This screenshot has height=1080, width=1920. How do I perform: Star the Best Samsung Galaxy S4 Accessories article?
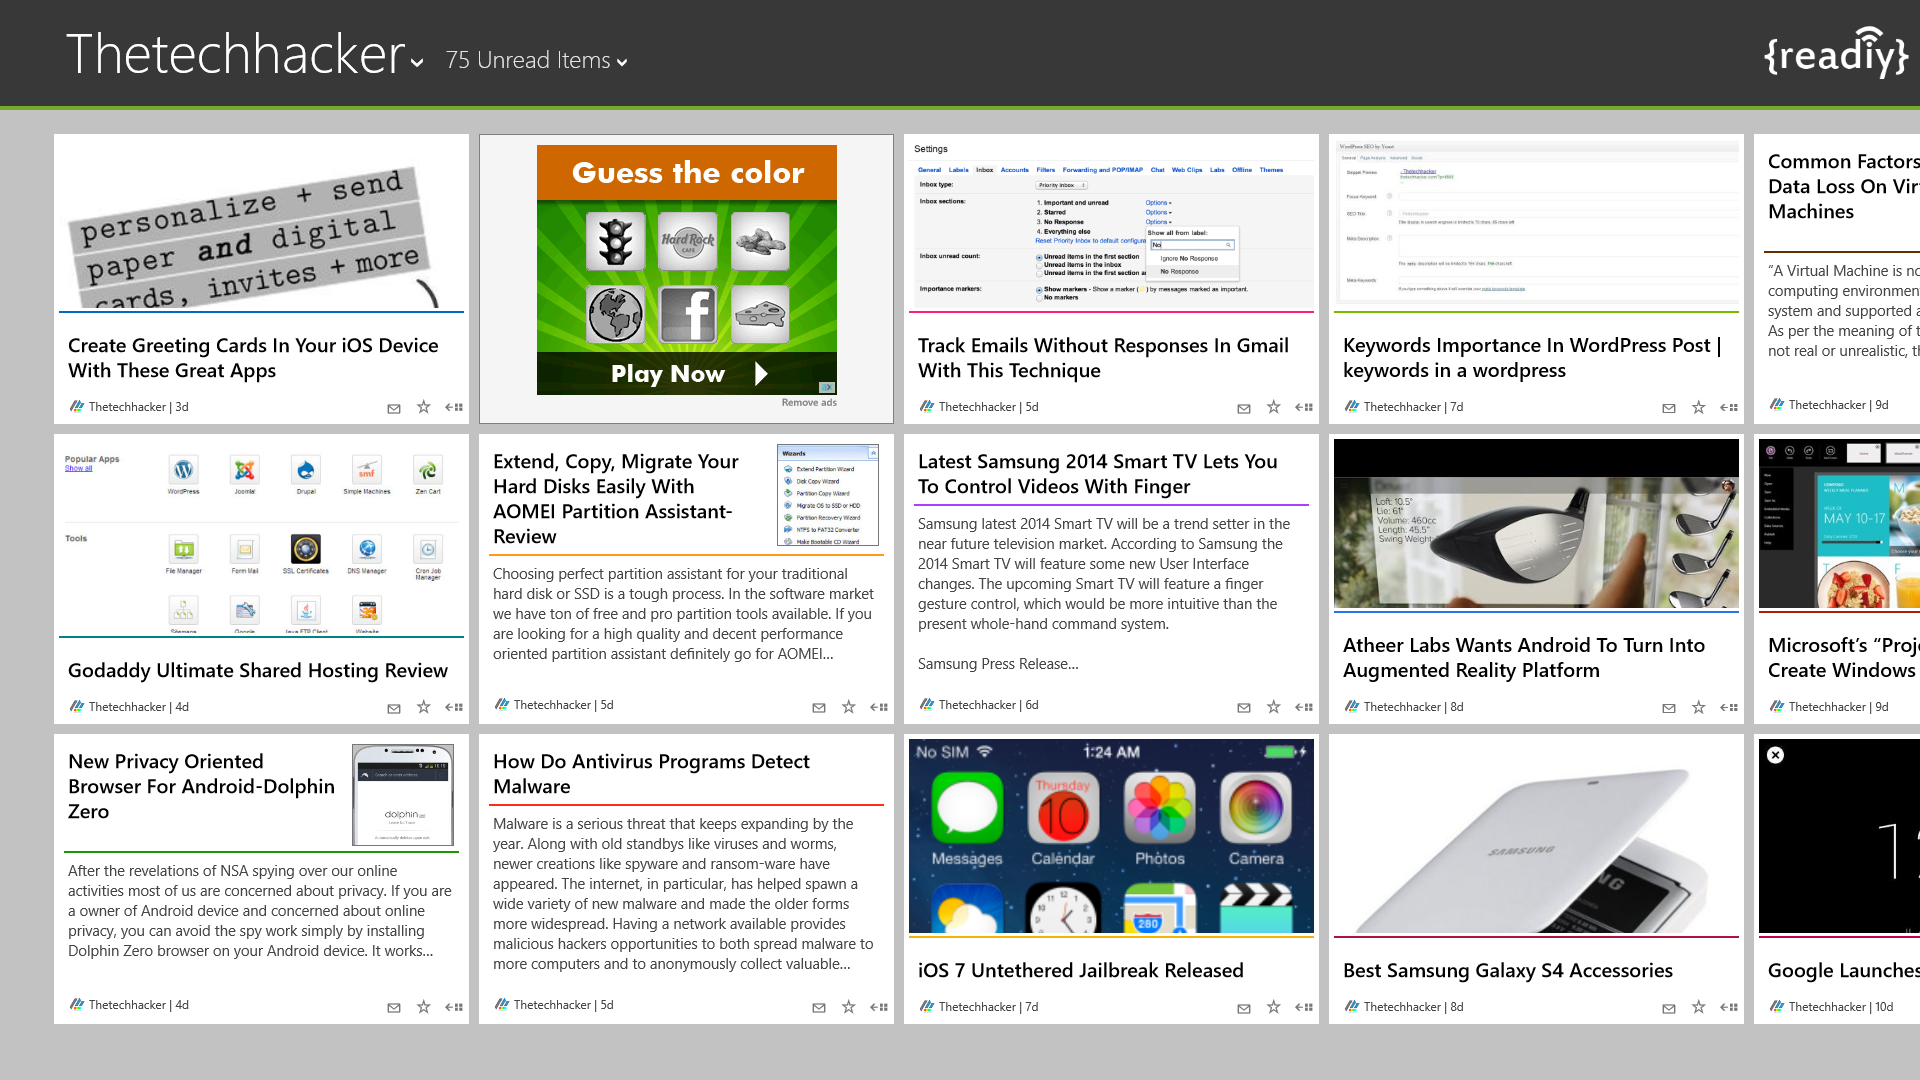pos(1699,1007)
